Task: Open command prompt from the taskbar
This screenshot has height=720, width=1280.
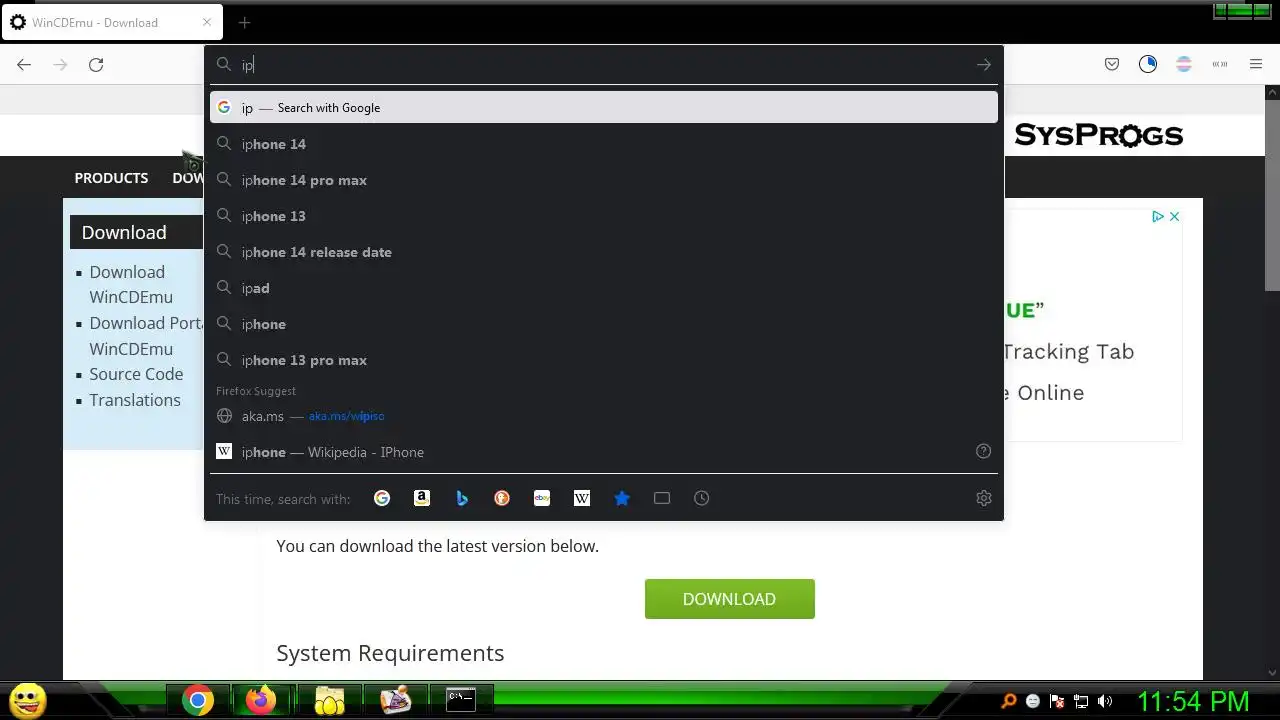Action: (x=461, y=699)
